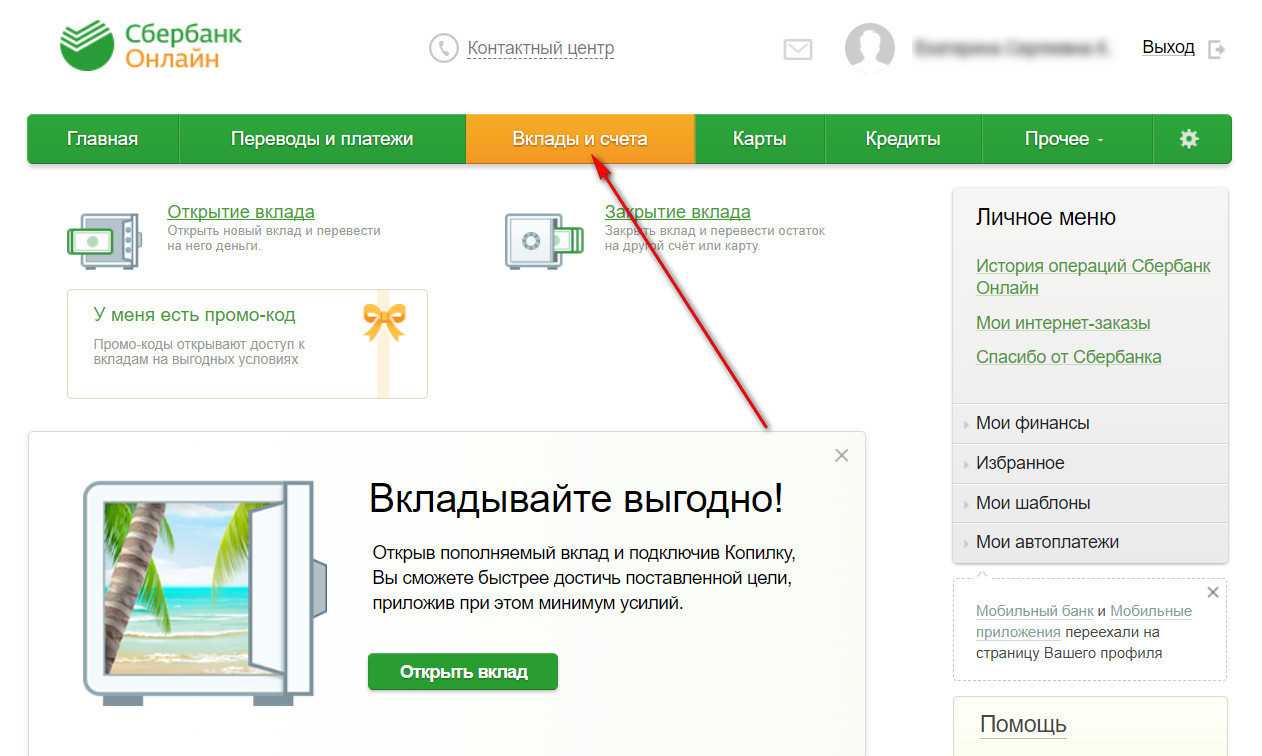Click the Помощь heading link
This screenshot has width=1262, height=756.
pos(1023,724)
